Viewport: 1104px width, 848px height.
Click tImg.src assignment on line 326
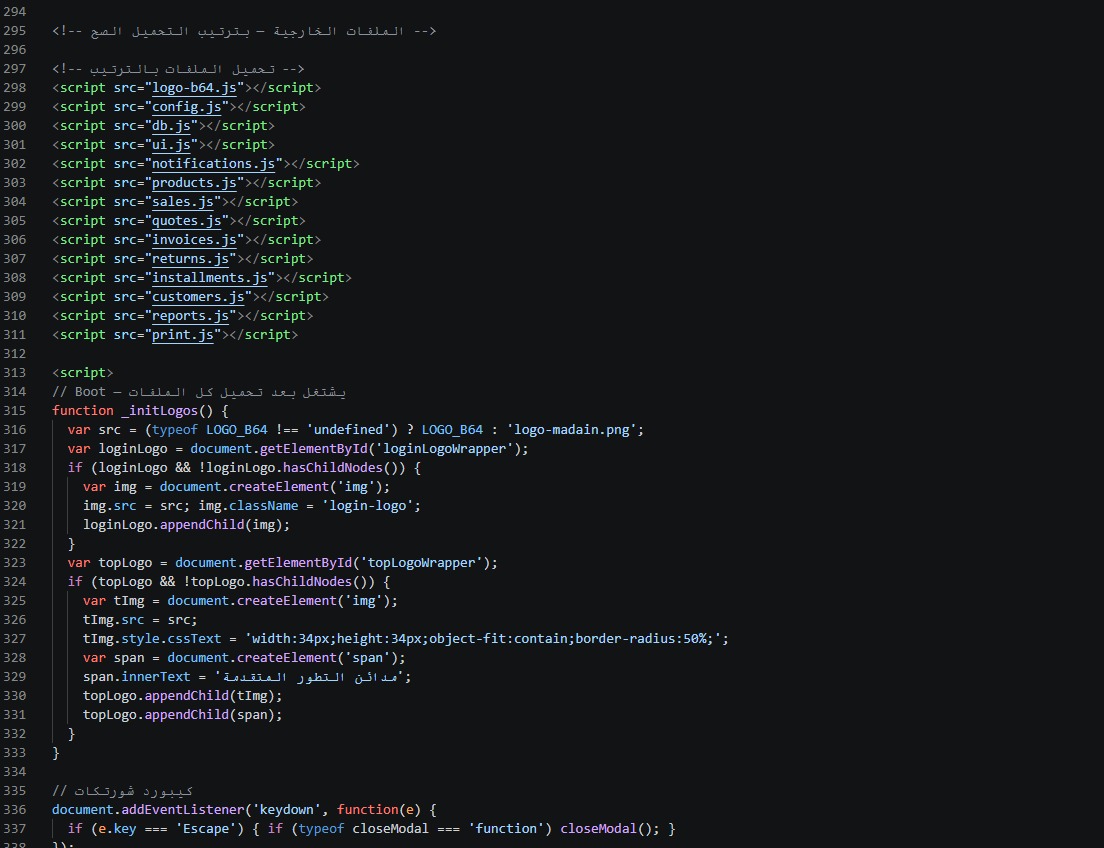(x=140, y=621)
